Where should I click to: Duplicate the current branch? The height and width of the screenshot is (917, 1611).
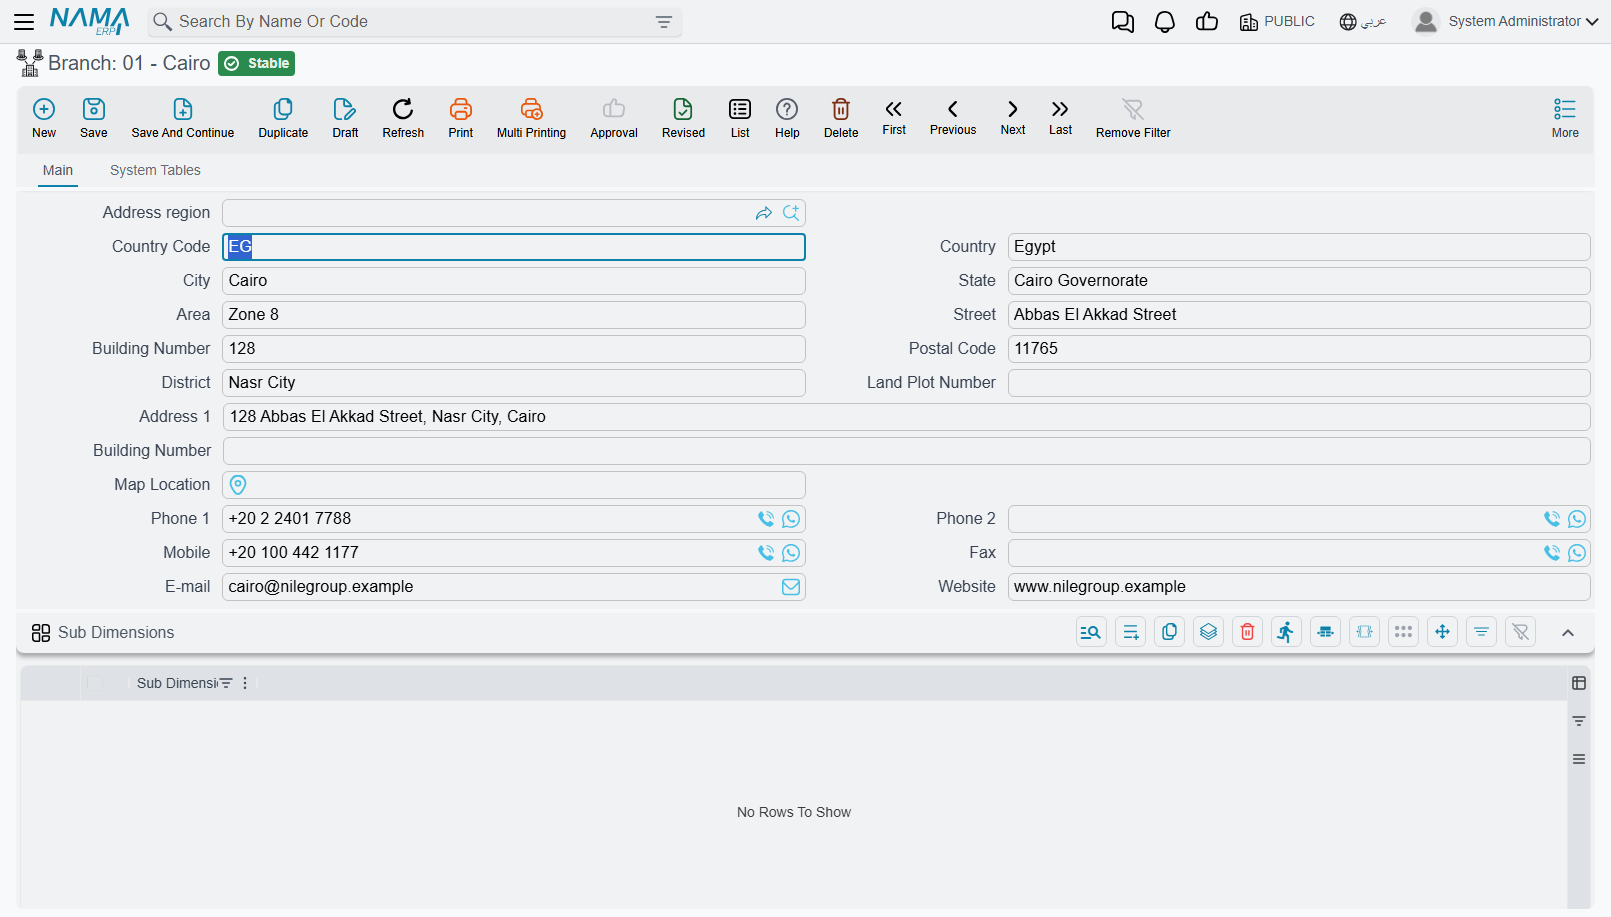point(283,118)
